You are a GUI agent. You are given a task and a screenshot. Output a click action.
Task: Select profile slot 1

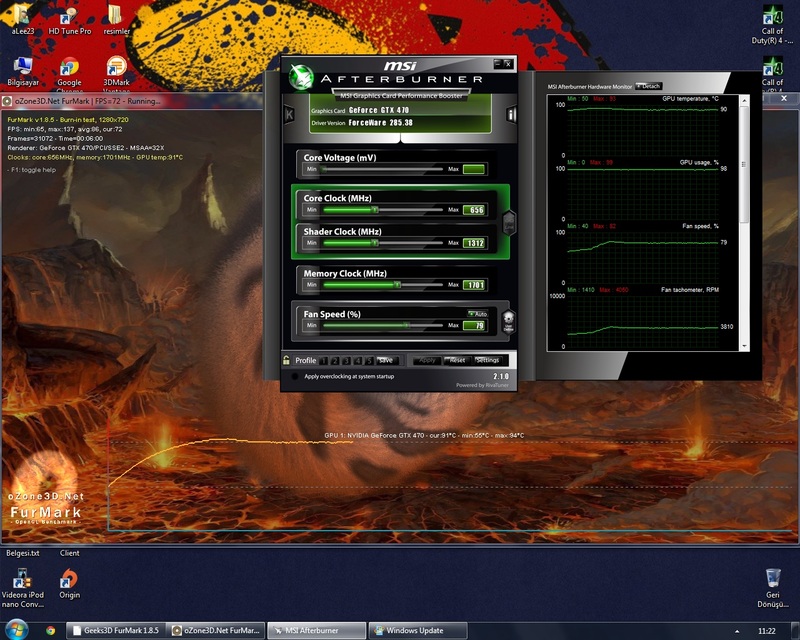323,360
